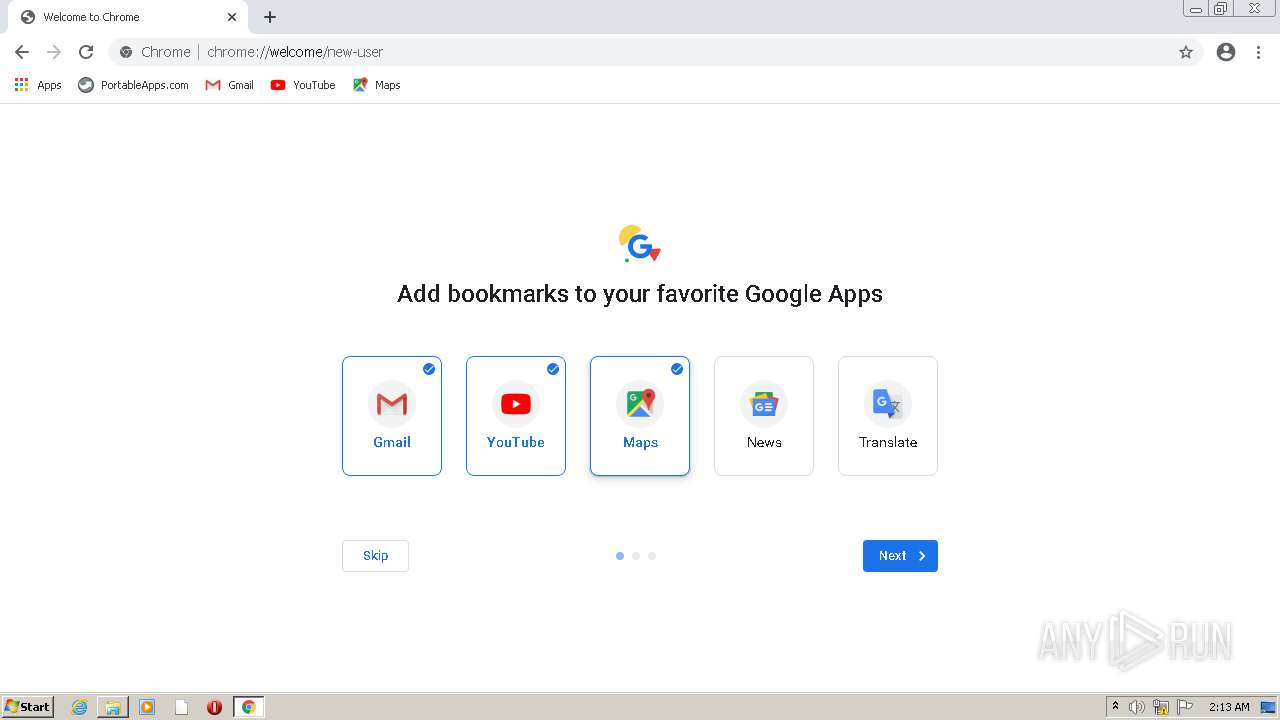Click the Show desktop tray icon
This screenshot has height=720, width=1280.
pyautogui.click(x=1268, y=707)
